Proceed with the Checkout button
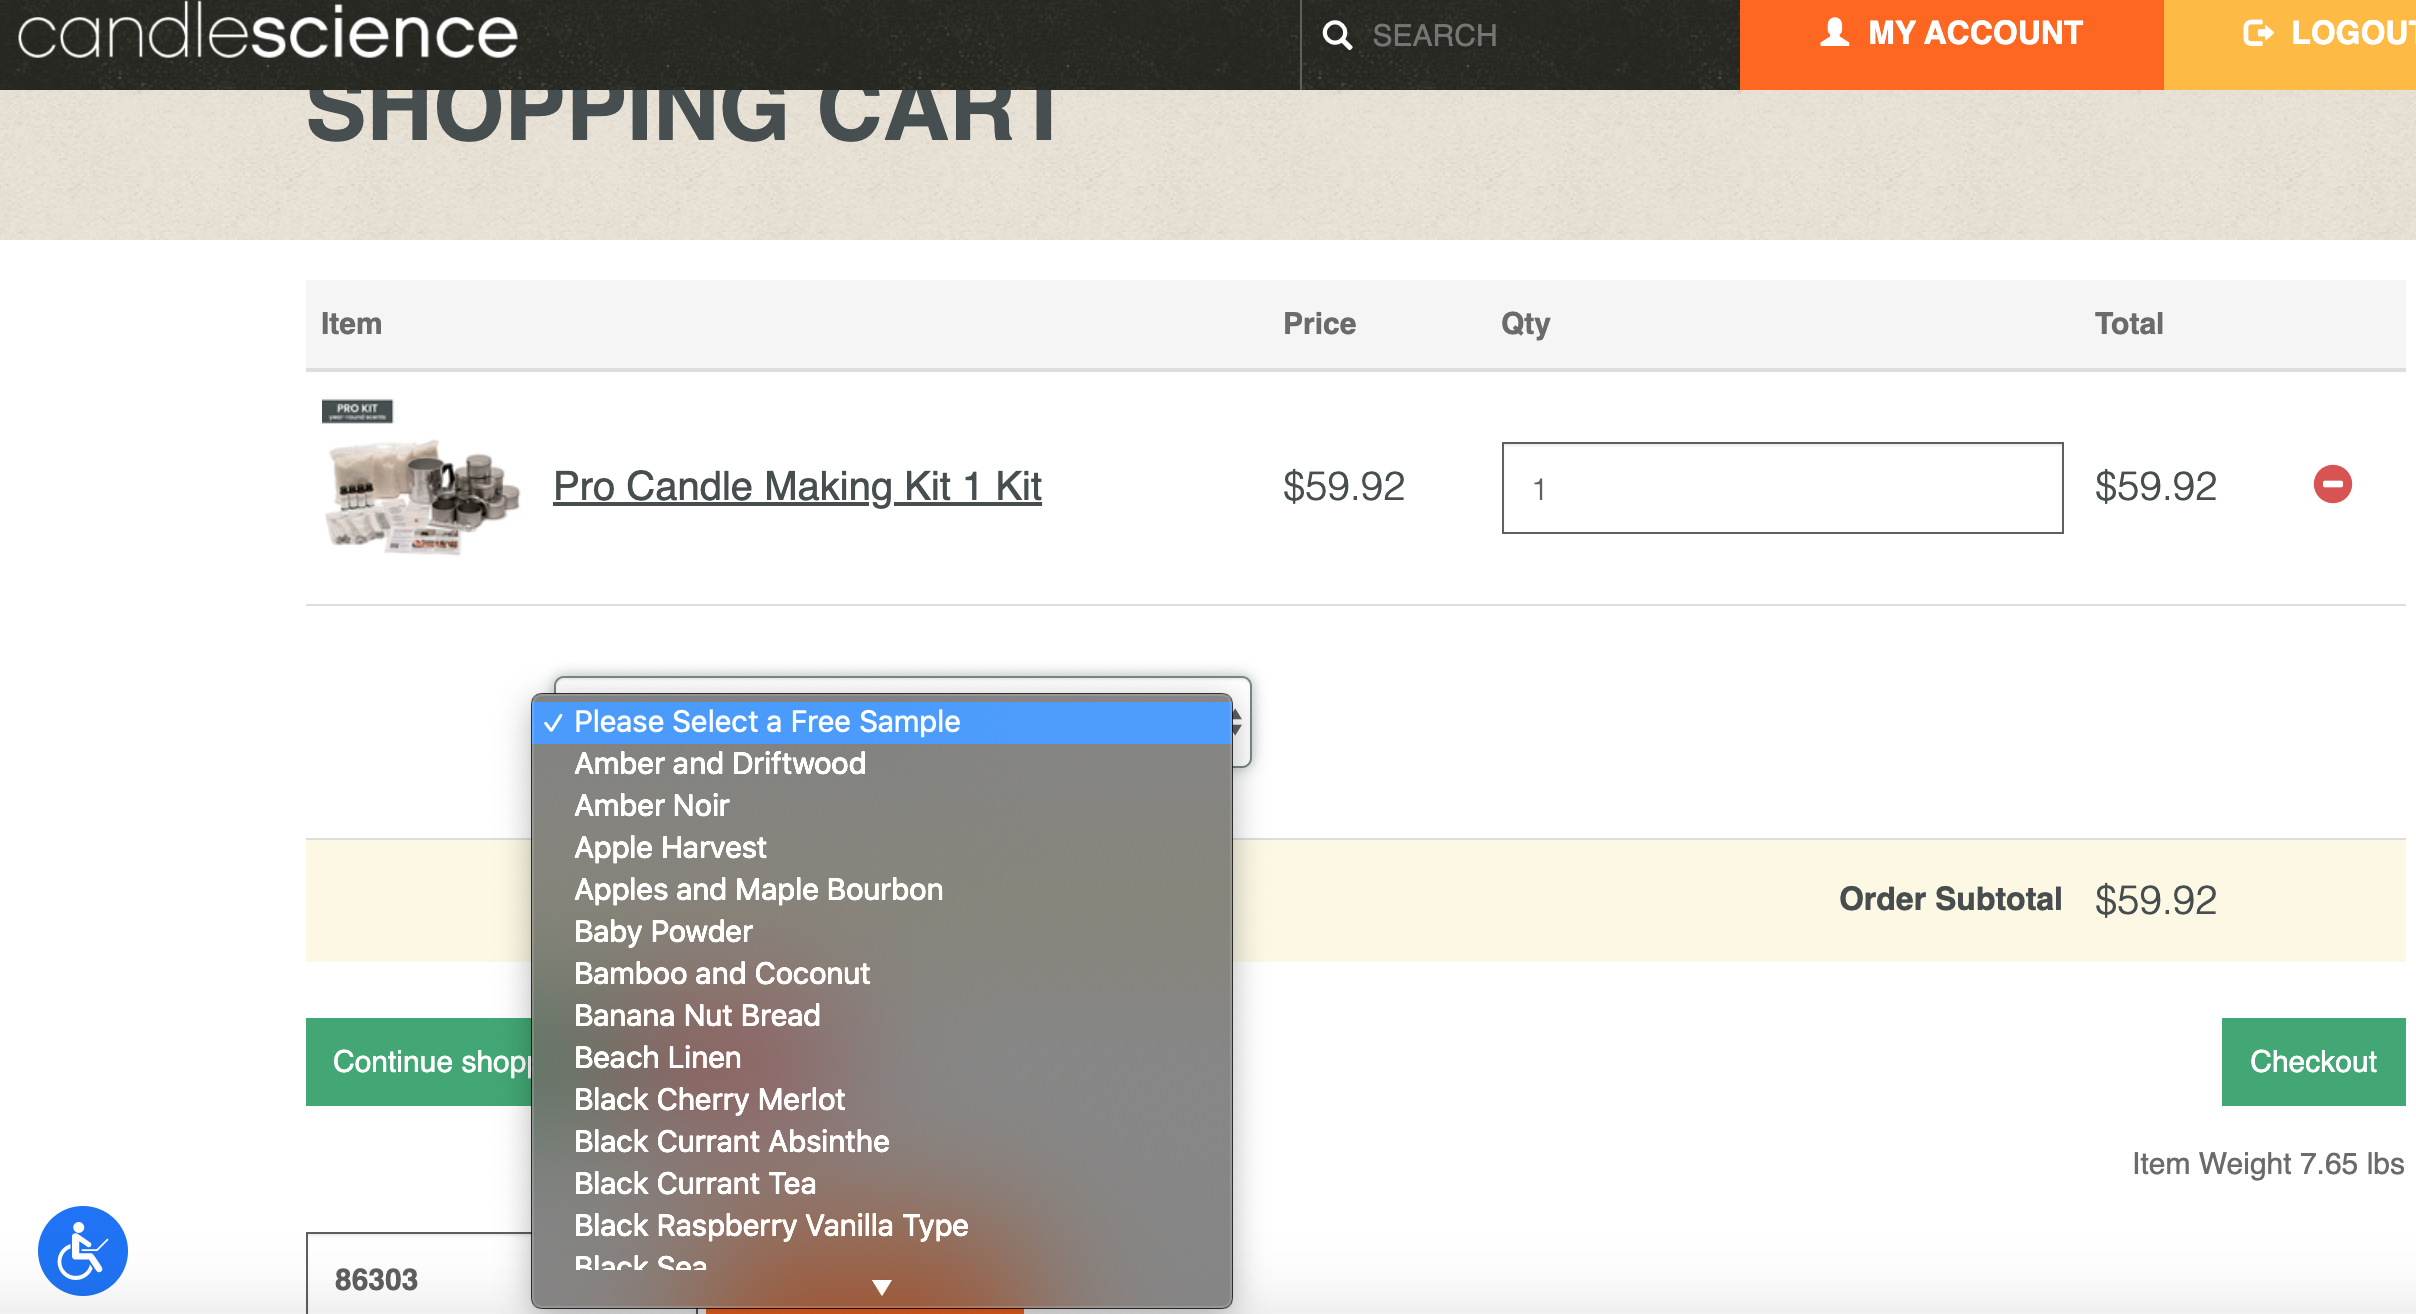2416x1314 pixels. pyautogui.click(x=2313, y=1062)
